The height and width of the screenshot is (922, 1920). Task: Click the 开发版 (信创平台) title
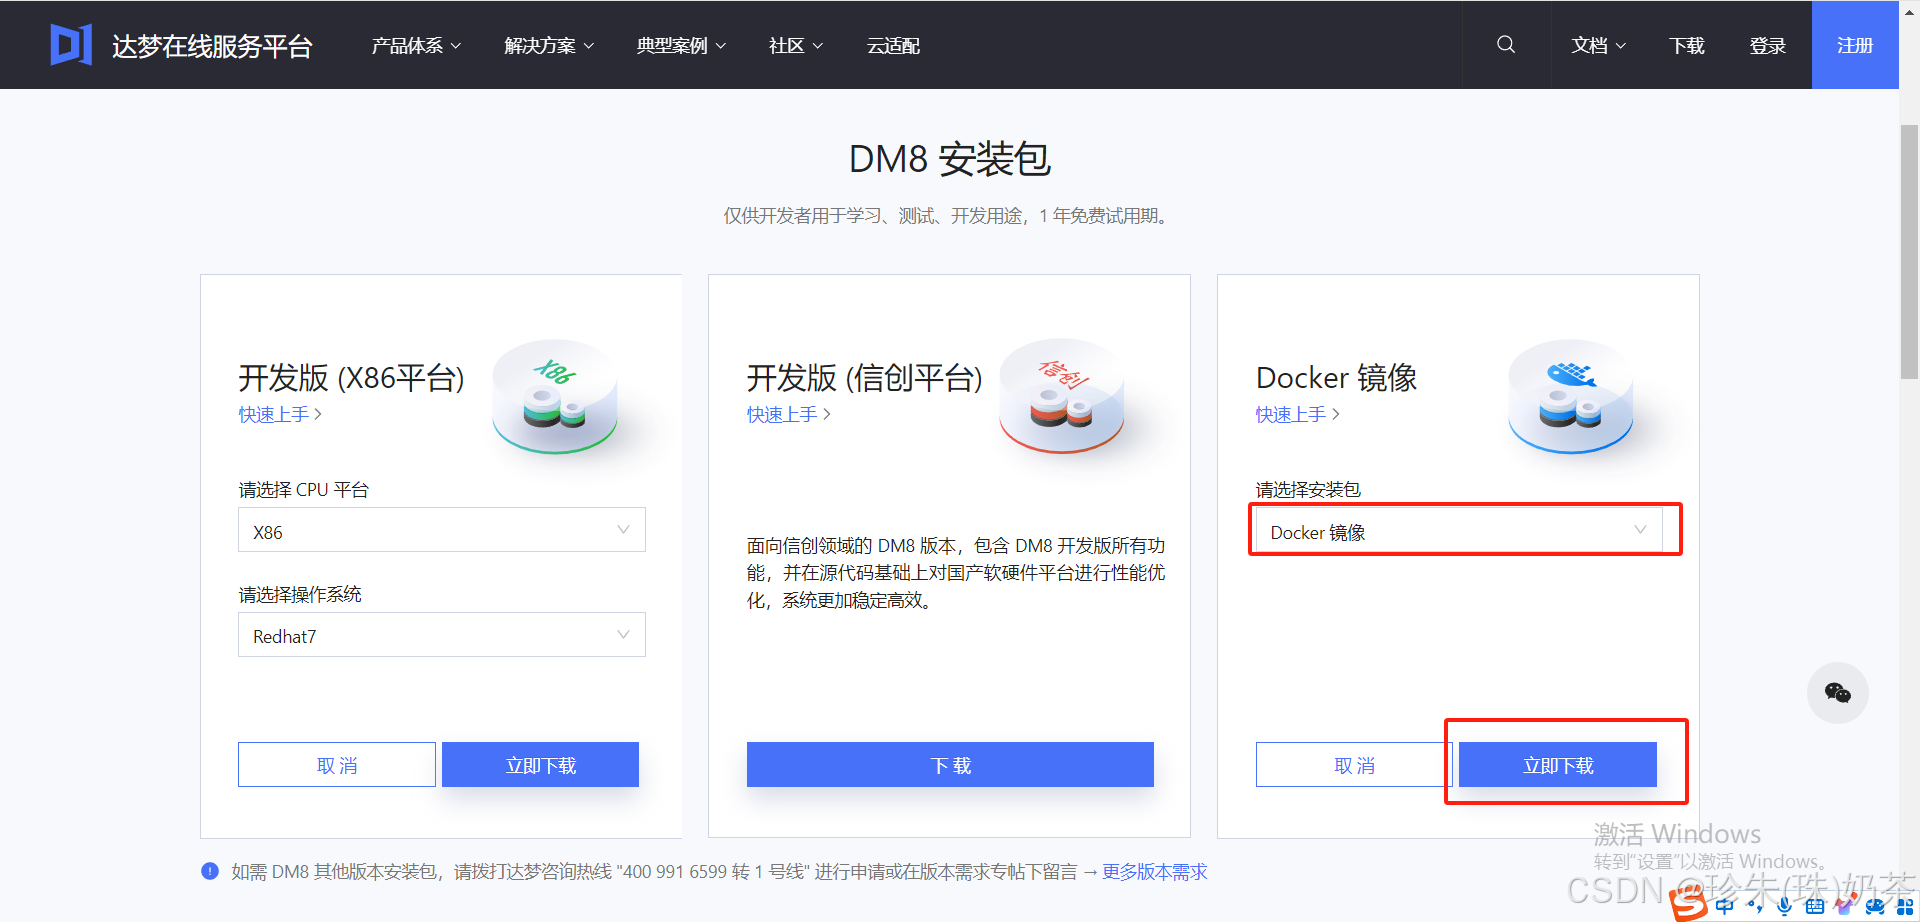[x=865, y=378]
